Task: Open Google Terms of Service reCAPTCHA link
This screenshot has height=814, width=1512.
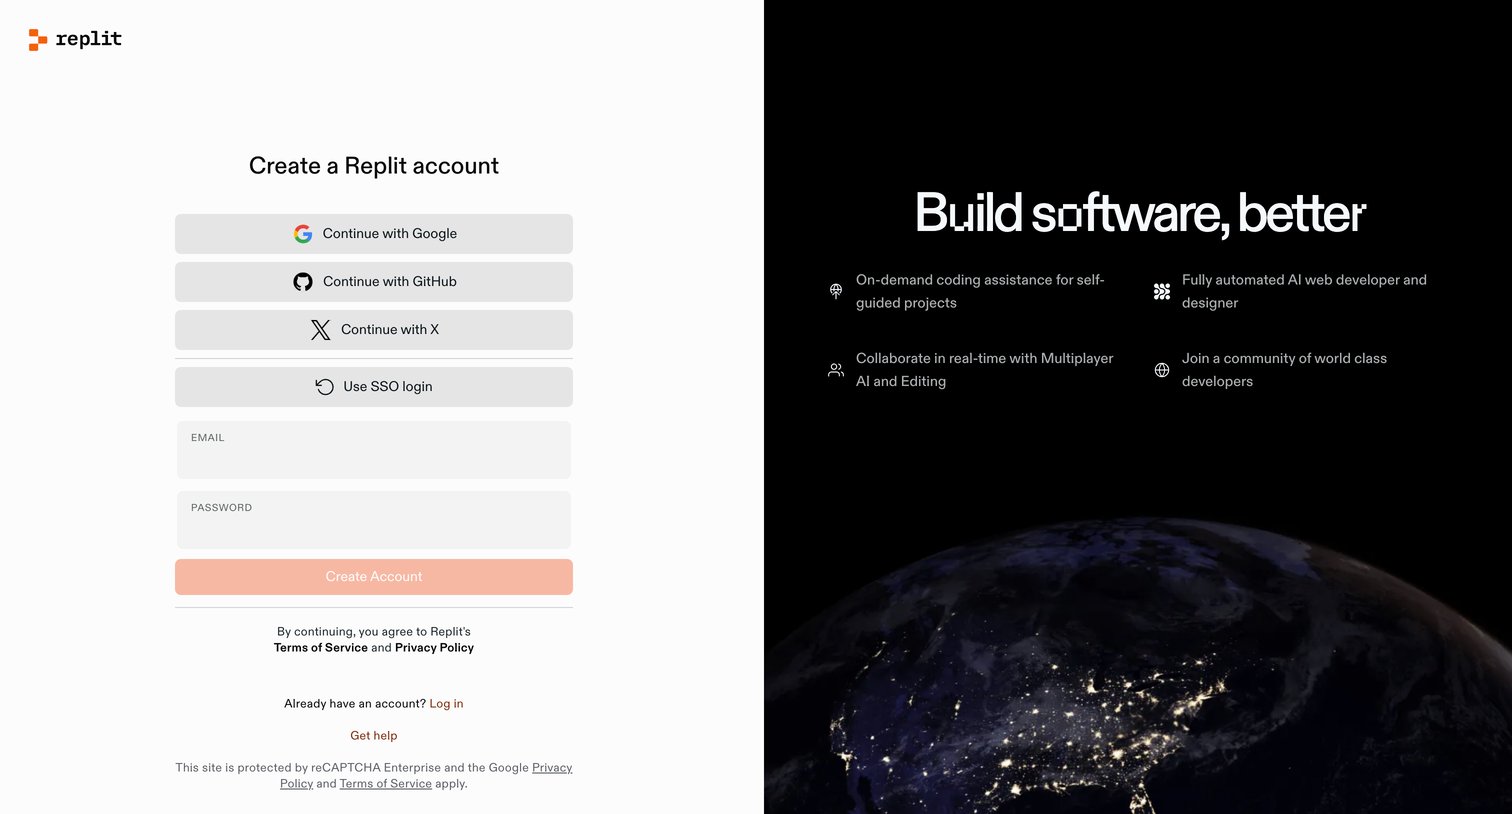Action: point(385,784)
